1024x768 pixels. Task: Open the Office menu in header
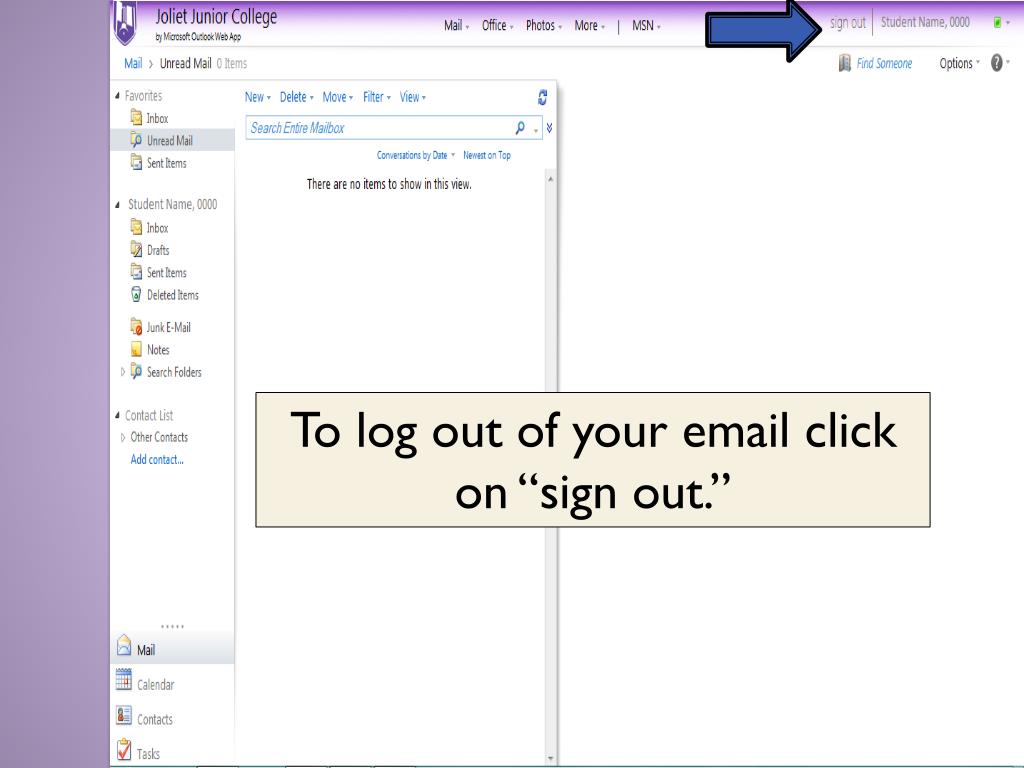(498, 25)
